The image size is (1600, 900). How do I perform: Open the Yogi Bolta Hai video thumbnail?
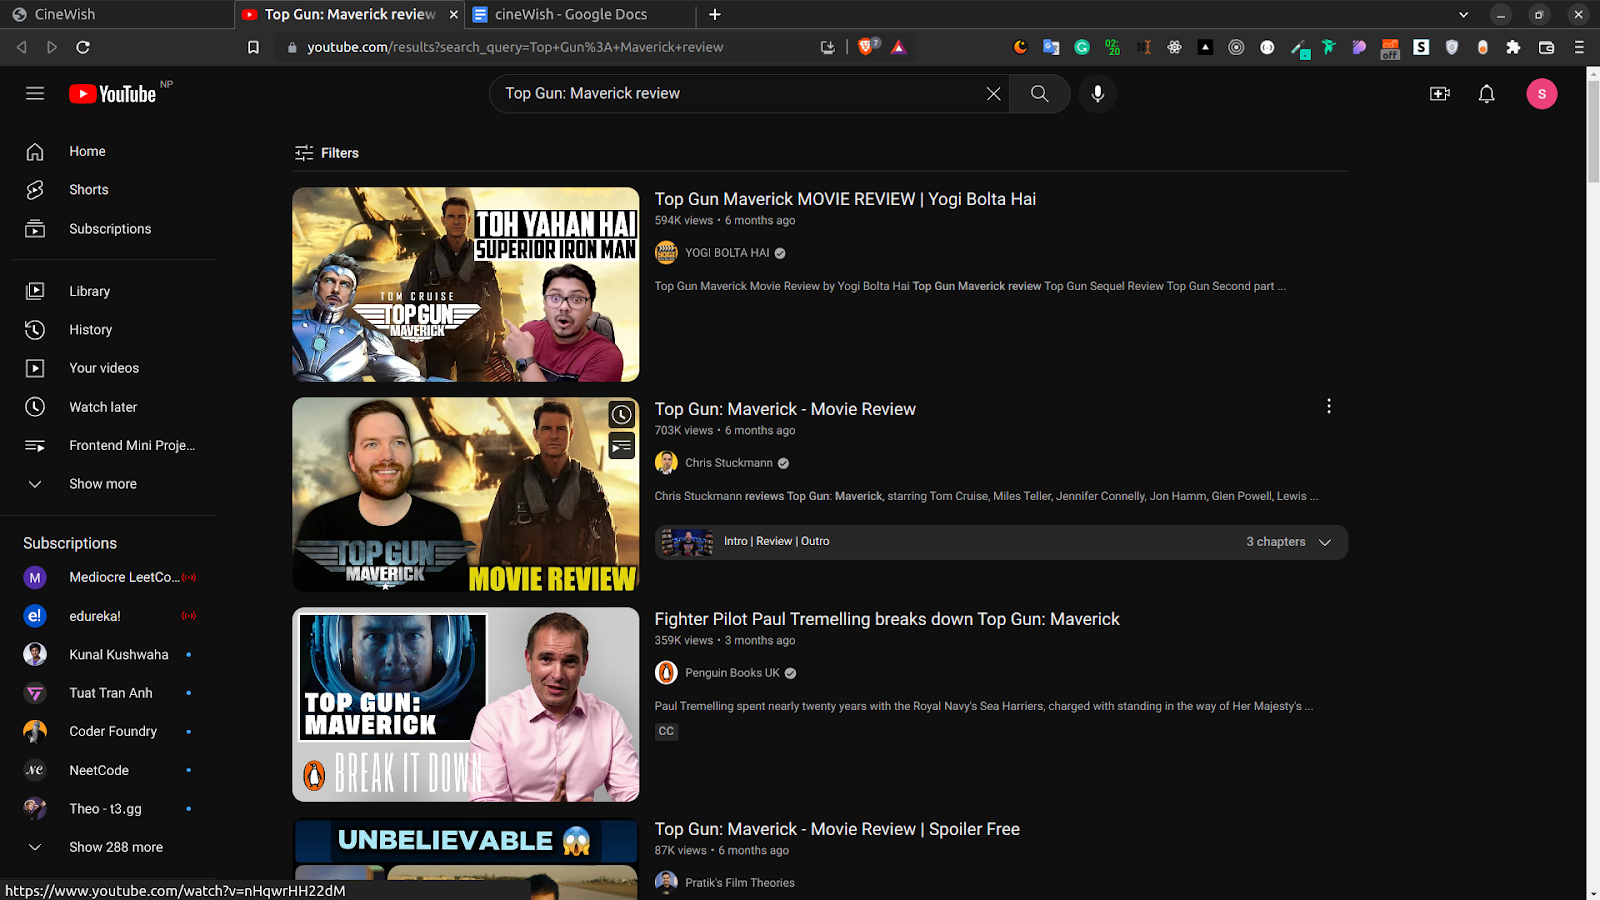point(466,285)
